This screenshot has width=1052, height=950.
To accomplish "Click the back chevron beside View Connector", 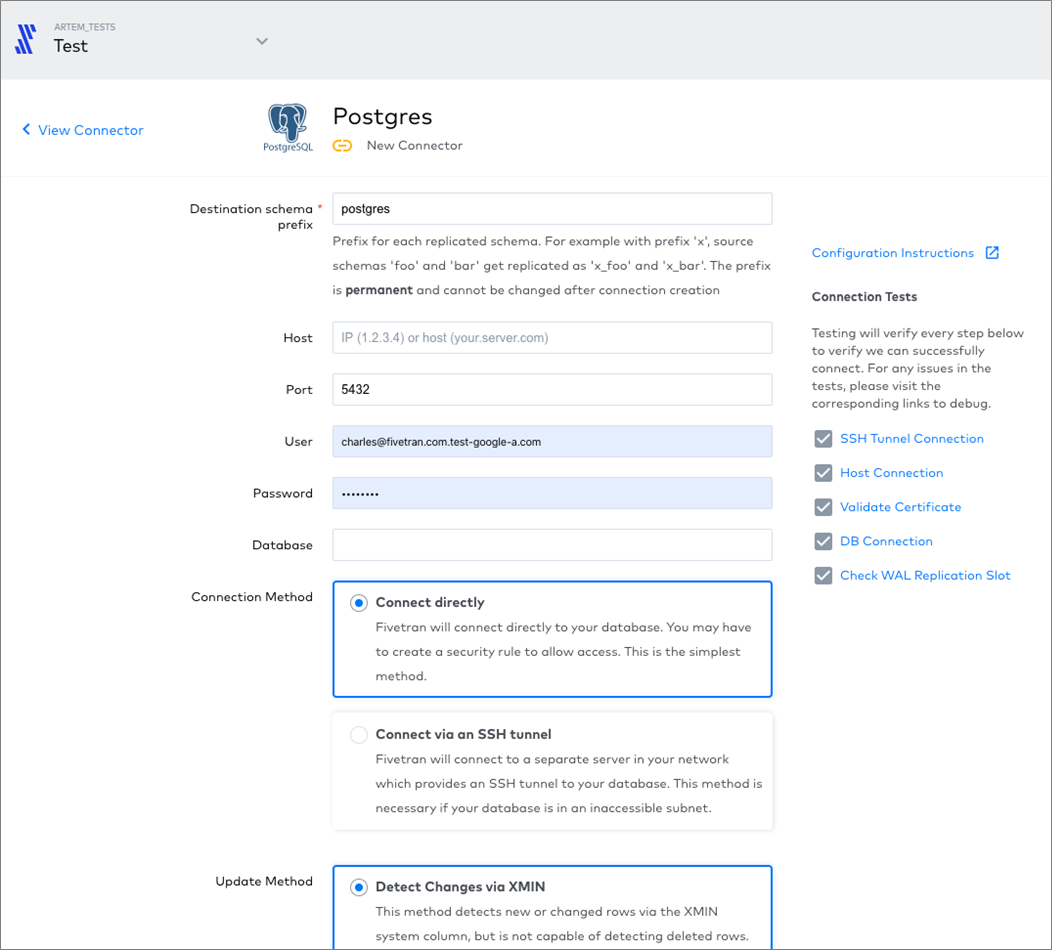I will (26, 129).
